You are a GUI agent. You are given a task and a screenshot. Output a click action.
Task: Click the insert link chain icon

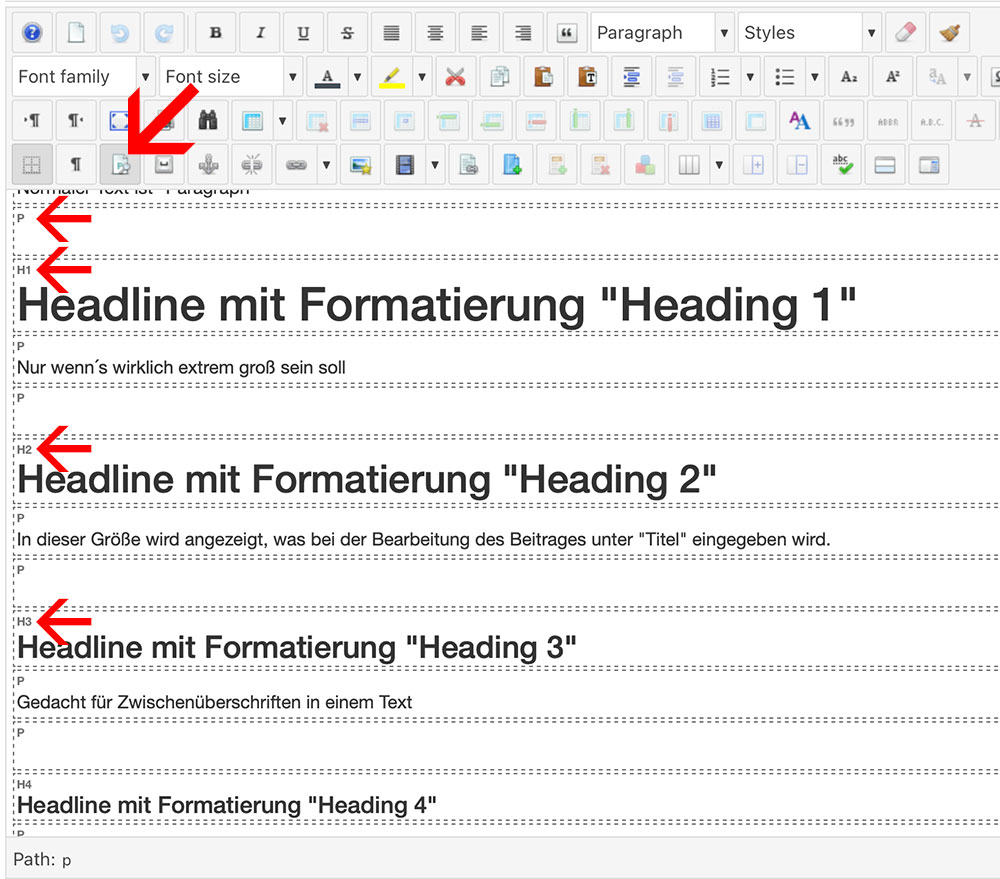(296, 165)
